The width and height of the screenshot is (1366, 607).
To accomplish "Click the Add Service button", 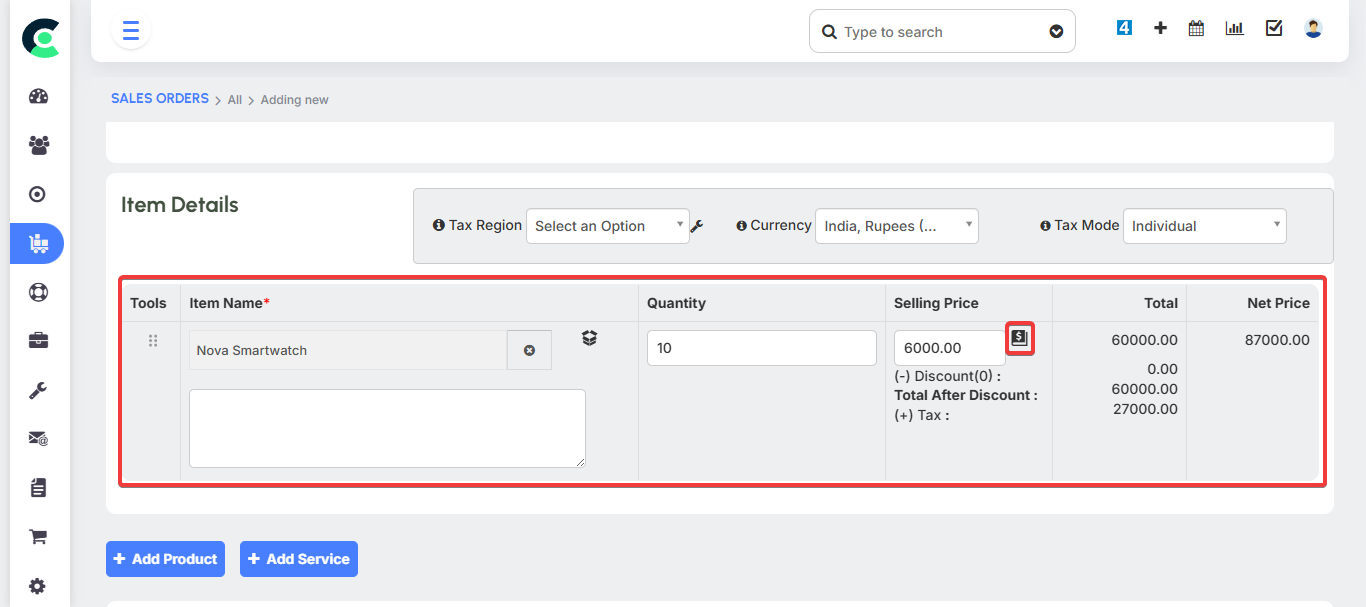I will pos(298,559).
